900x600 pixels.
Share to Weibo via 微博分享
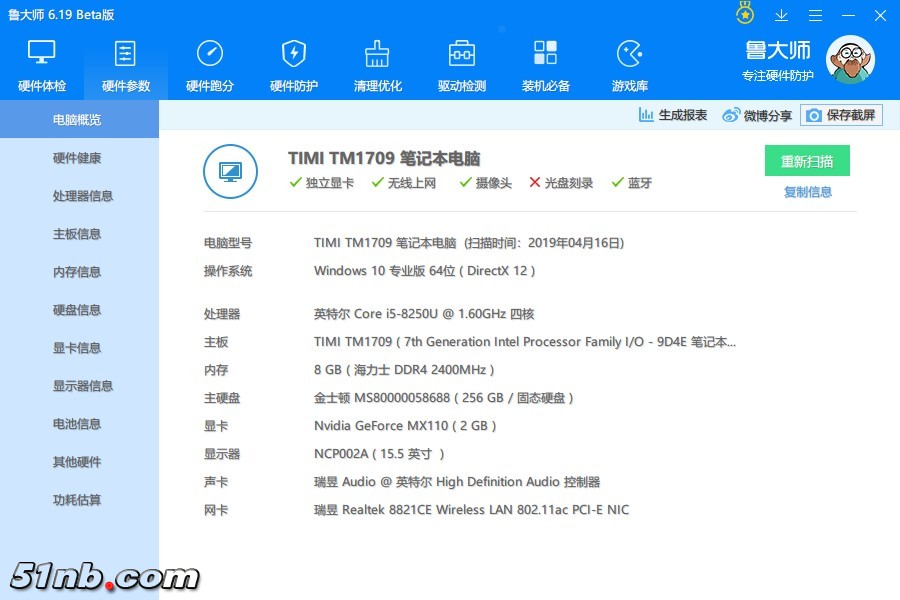pos(757,116)
